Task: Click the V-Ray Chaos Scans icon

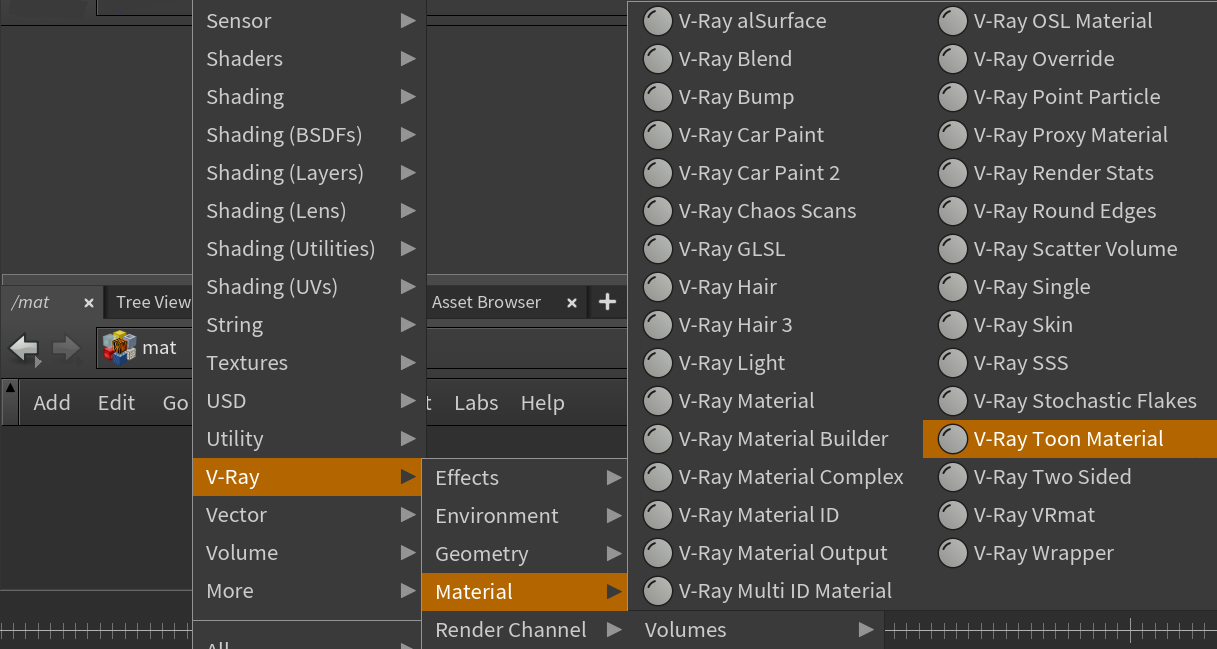Action: click(657, 211)
